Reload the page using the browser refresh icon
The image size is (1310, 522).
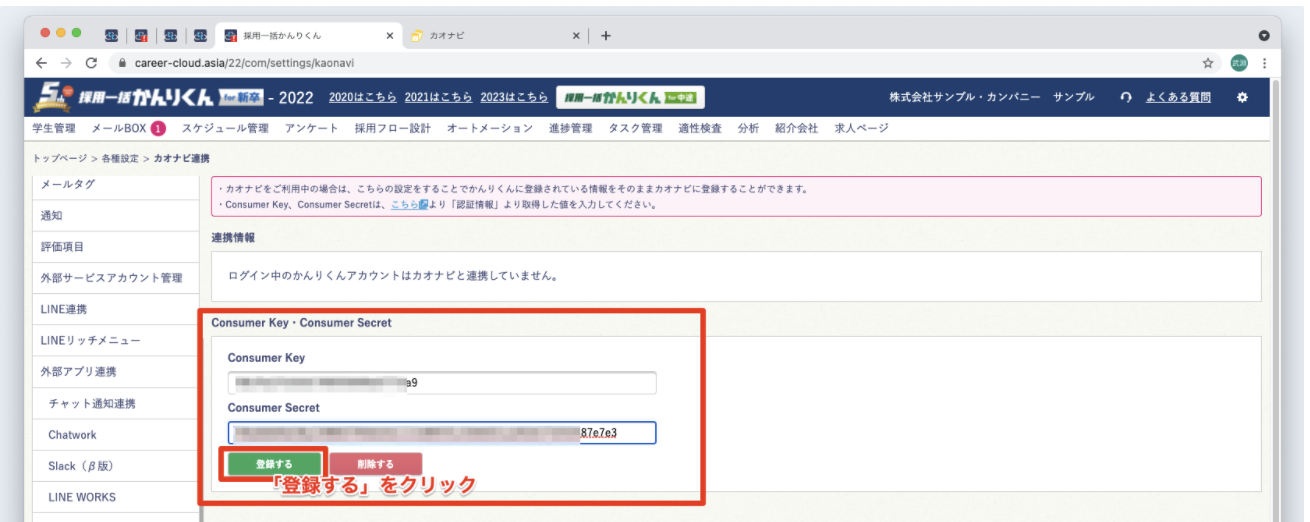pyautogui.click(x=92, y=62)
